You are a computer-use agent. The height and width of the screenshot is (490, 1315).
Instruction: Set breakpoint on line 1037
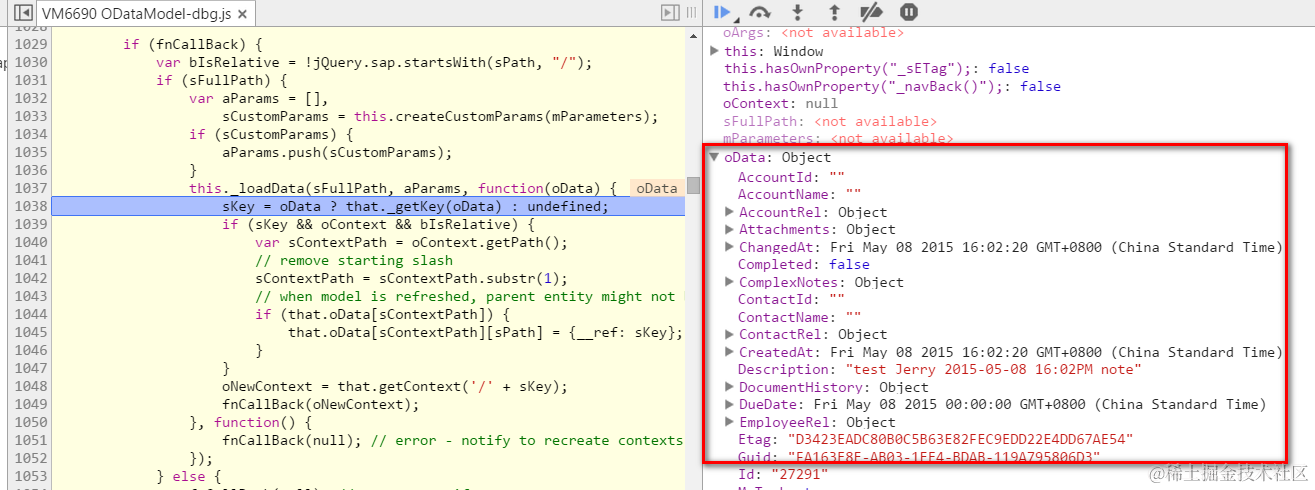tap(31, 188)
